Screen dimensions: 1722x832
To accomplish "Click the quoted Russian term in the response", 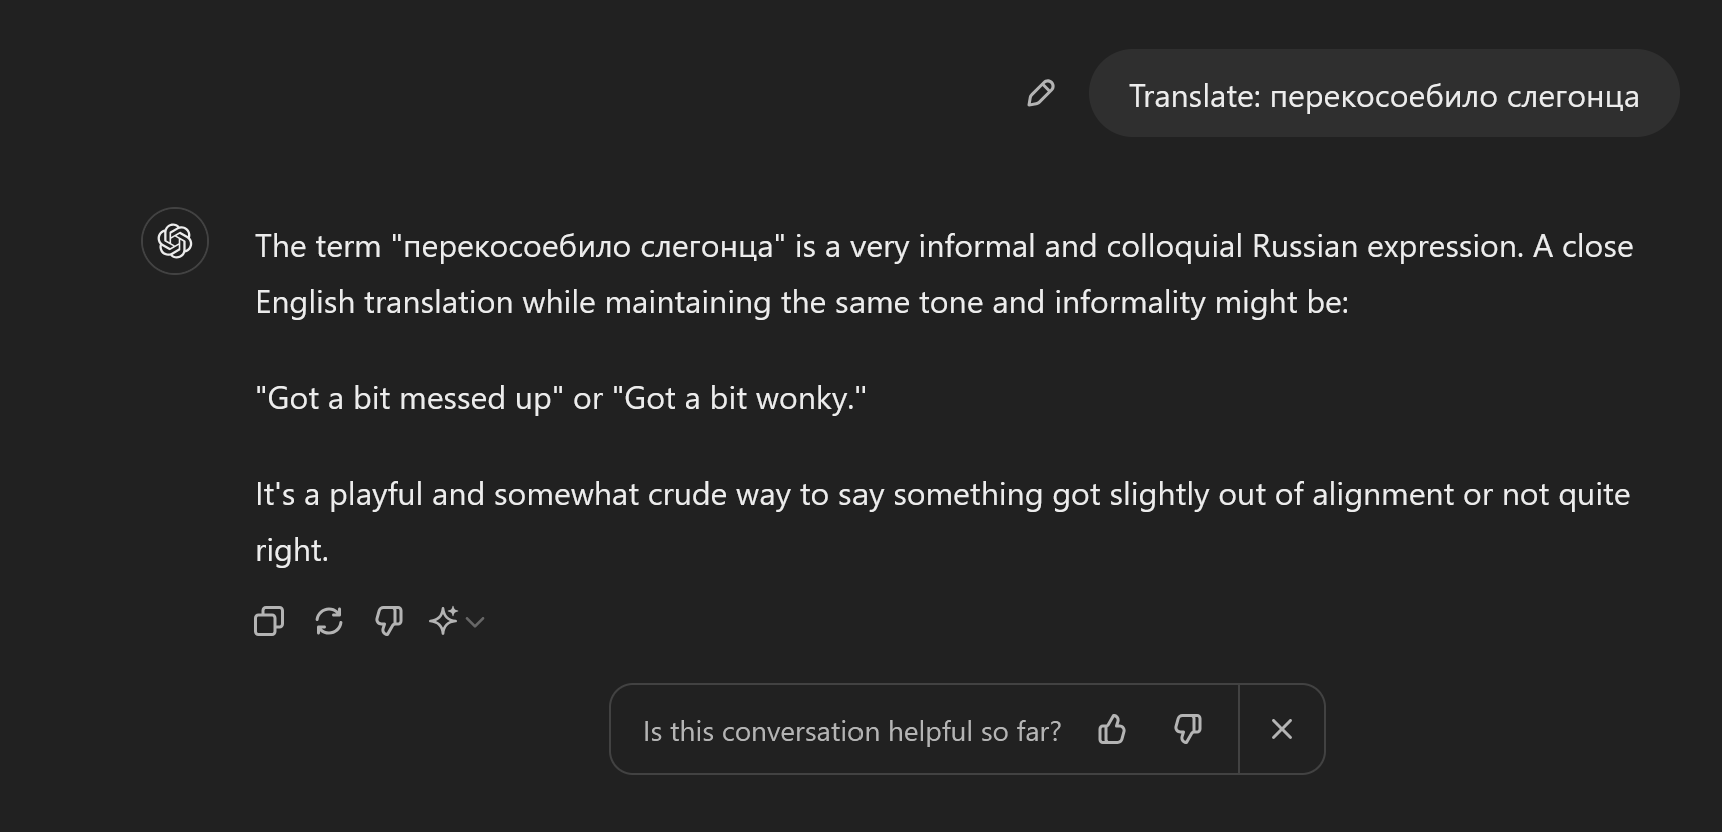I will [x=588, y=246].
